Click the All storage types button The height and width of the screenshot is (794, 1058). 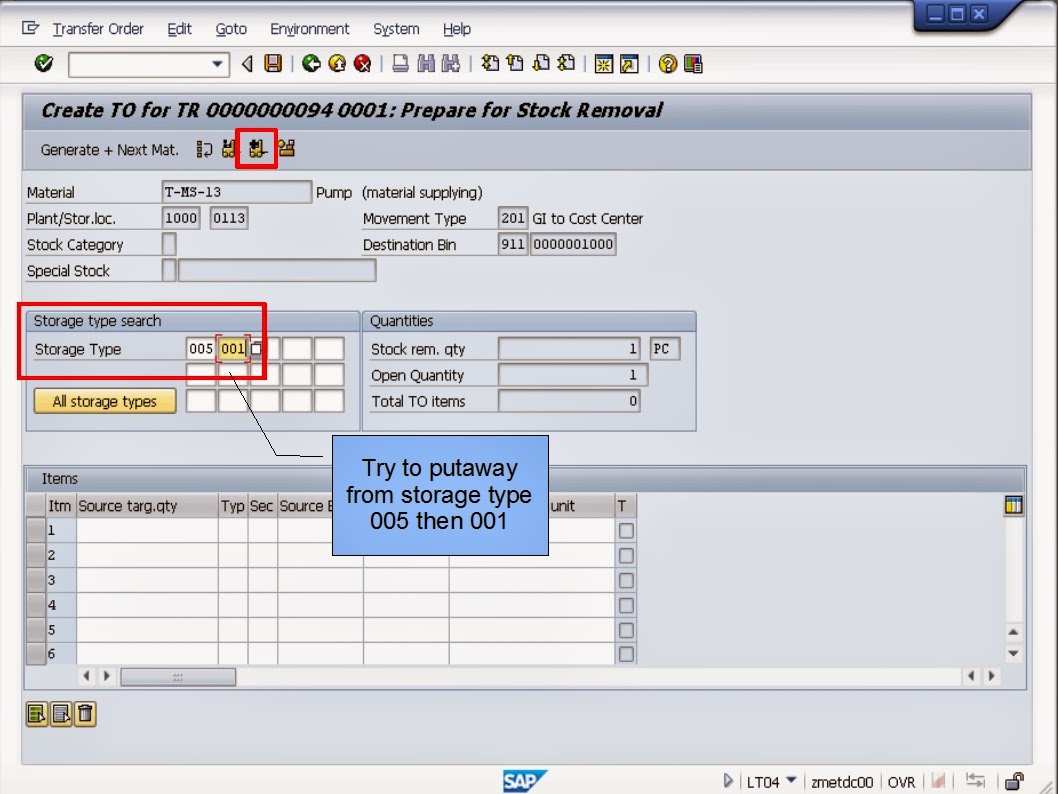click(x=104, y=400)
